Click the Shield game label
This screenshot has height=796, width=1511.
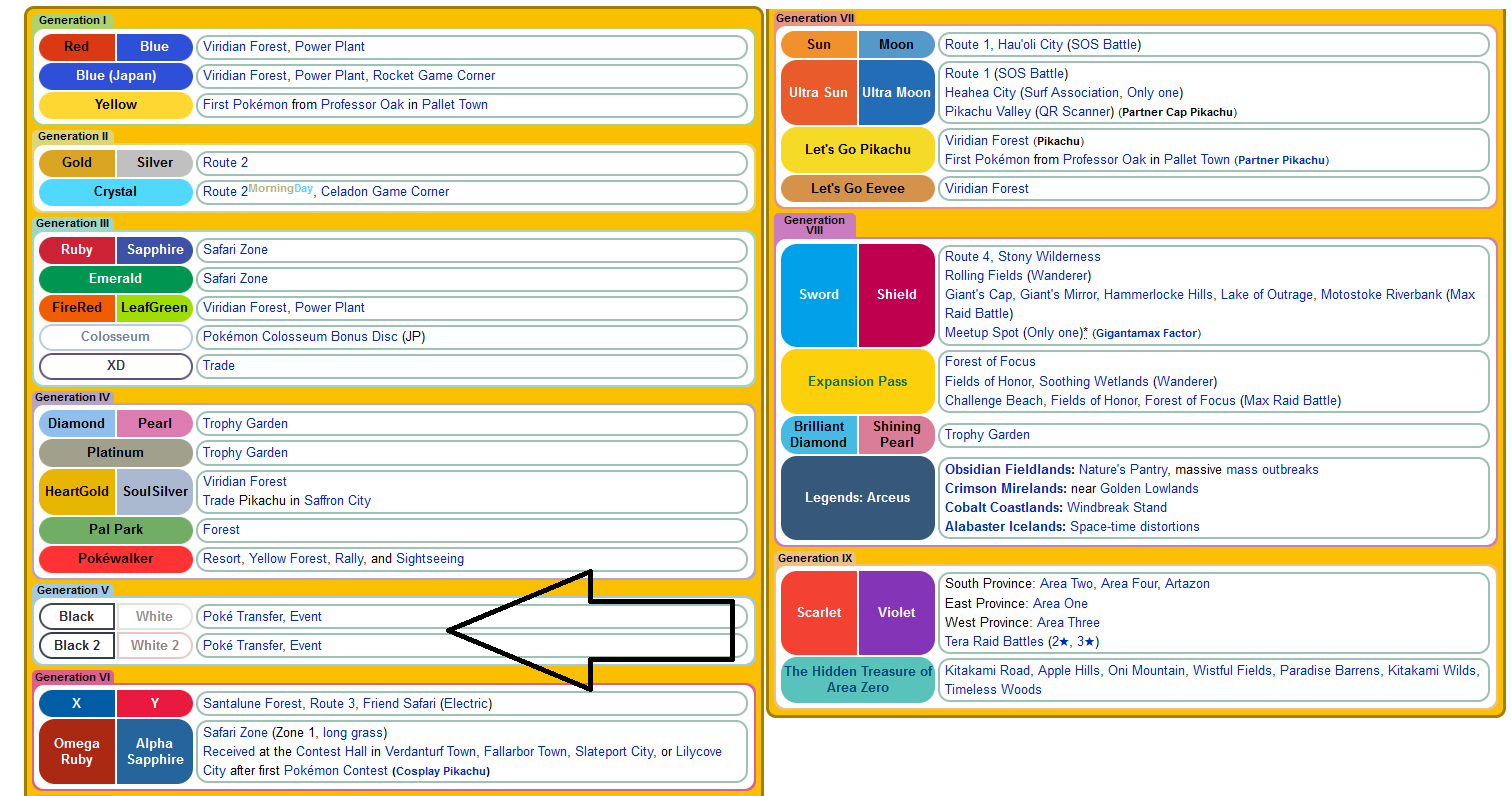coord(897,295)
